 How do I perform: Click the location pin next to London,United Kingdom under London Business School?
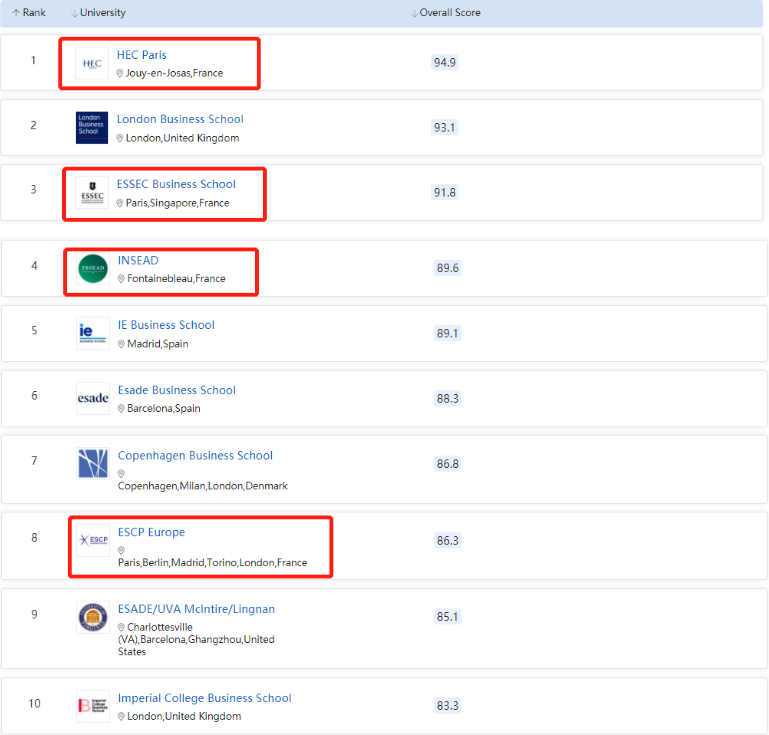(x=120, y=138)
